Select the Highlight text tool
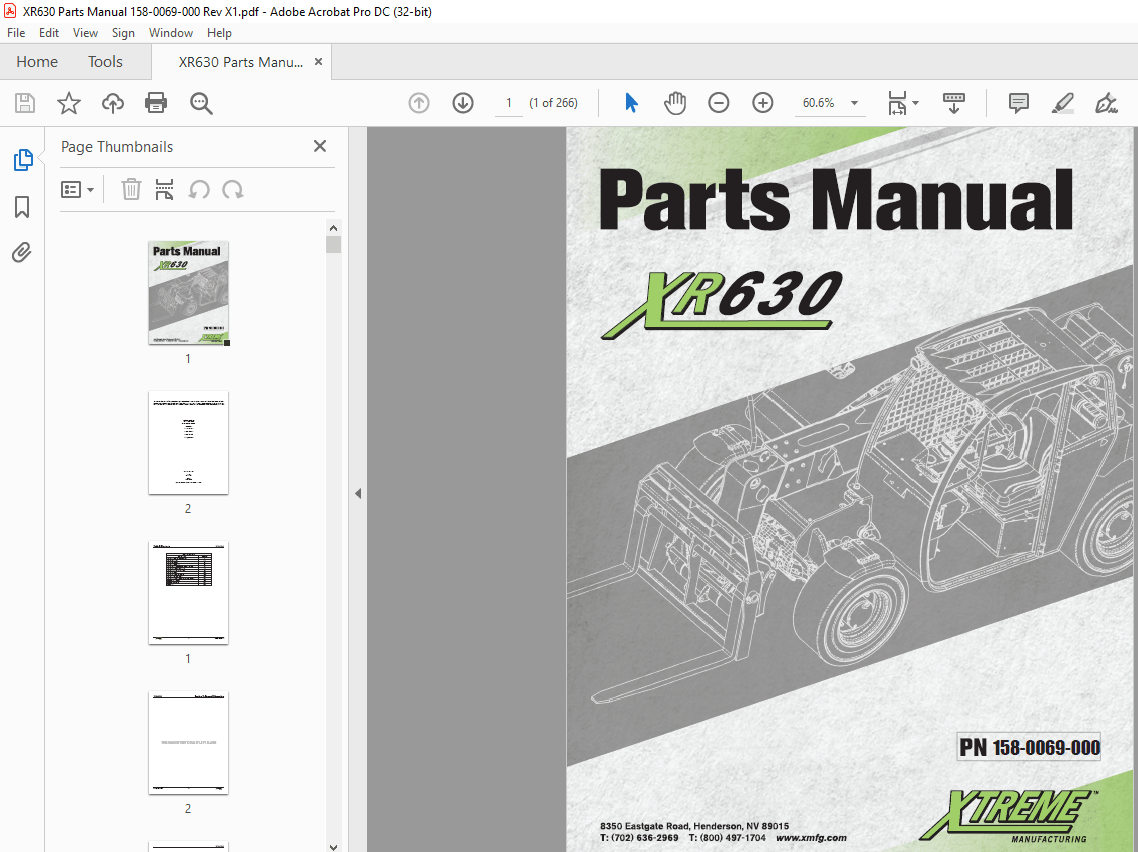The width and height of the screenshot is (1138, 852). (x=1062, y=103)
